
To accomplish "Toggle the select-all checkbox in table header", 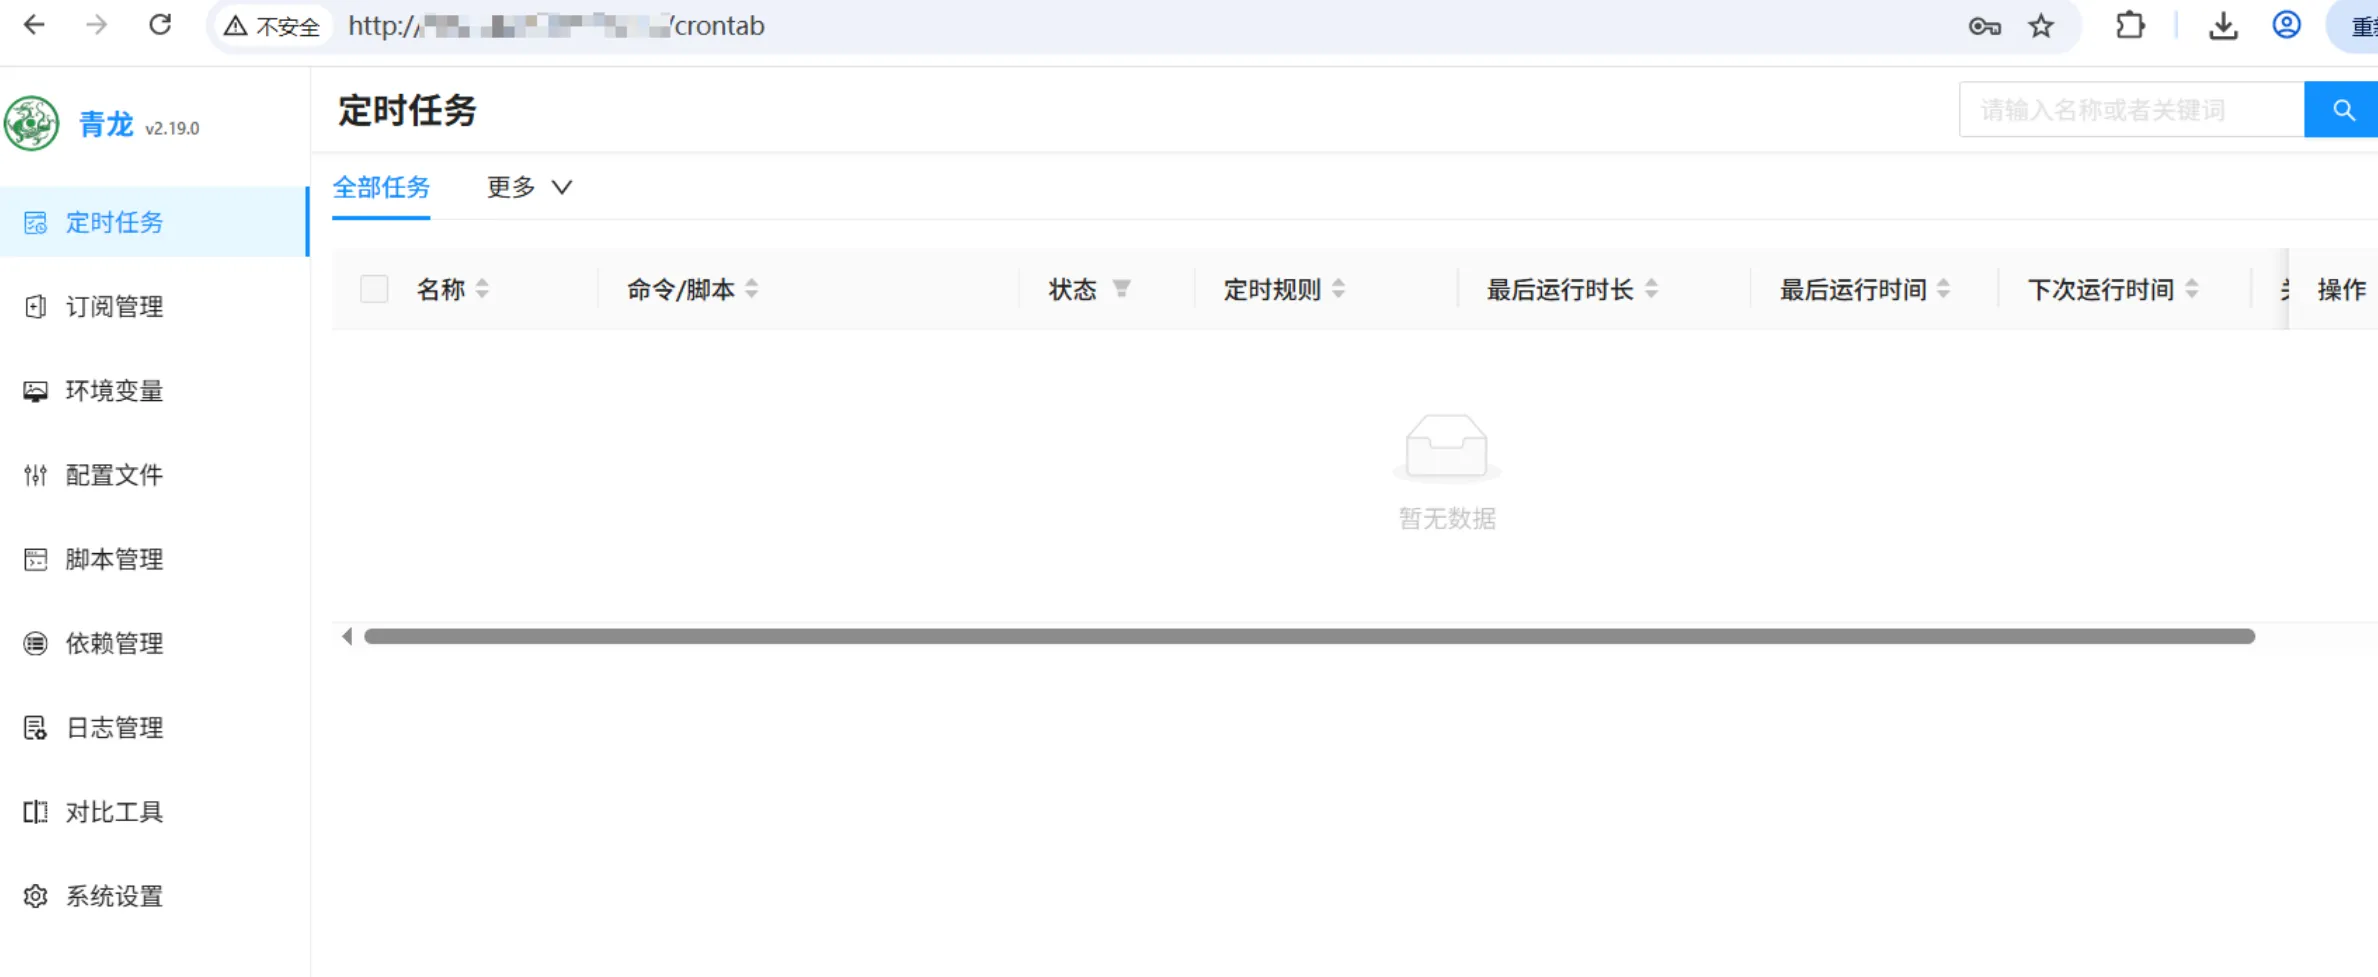I will coord(374,289).
